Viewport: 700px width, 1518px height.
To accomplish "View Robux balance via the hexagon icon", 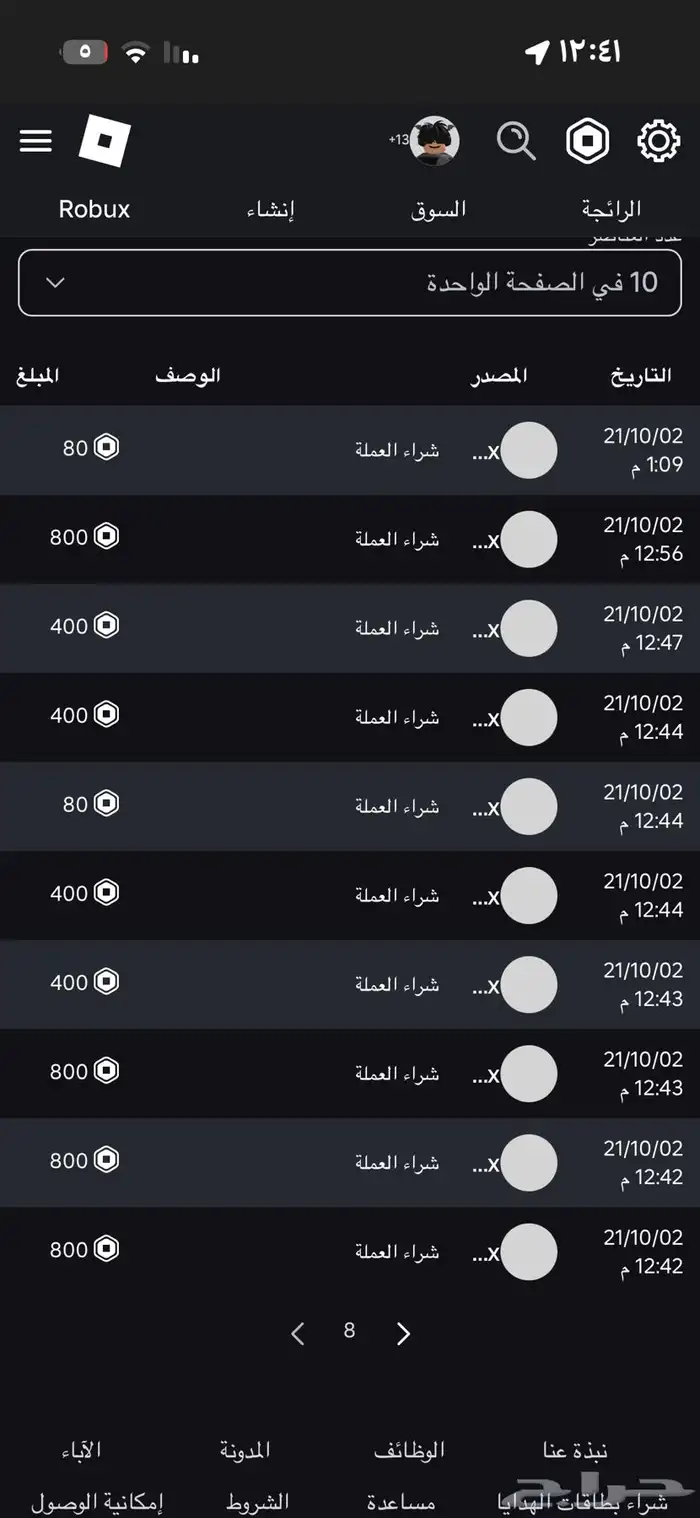I will tap(587, 141).
